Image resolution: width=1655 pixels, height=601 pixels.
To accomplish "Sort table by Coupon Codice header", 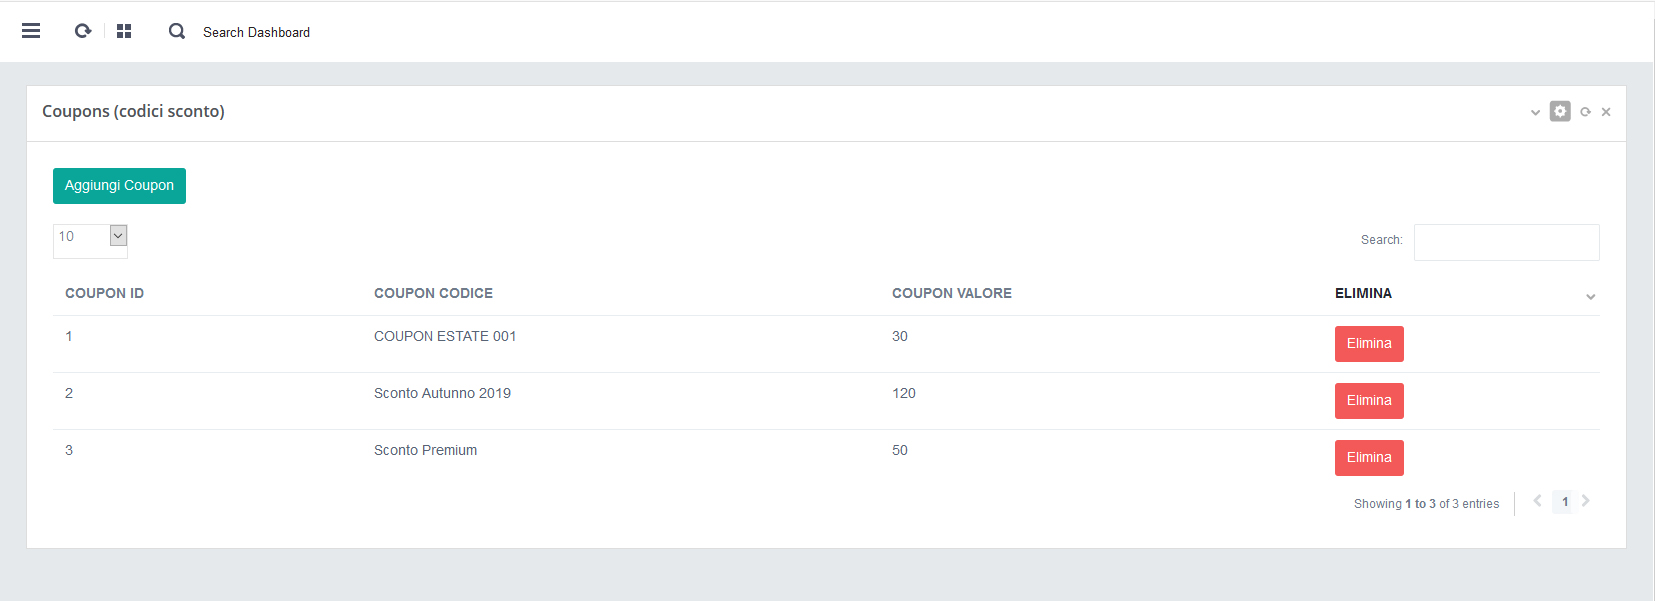I will [x=433, y=293].
